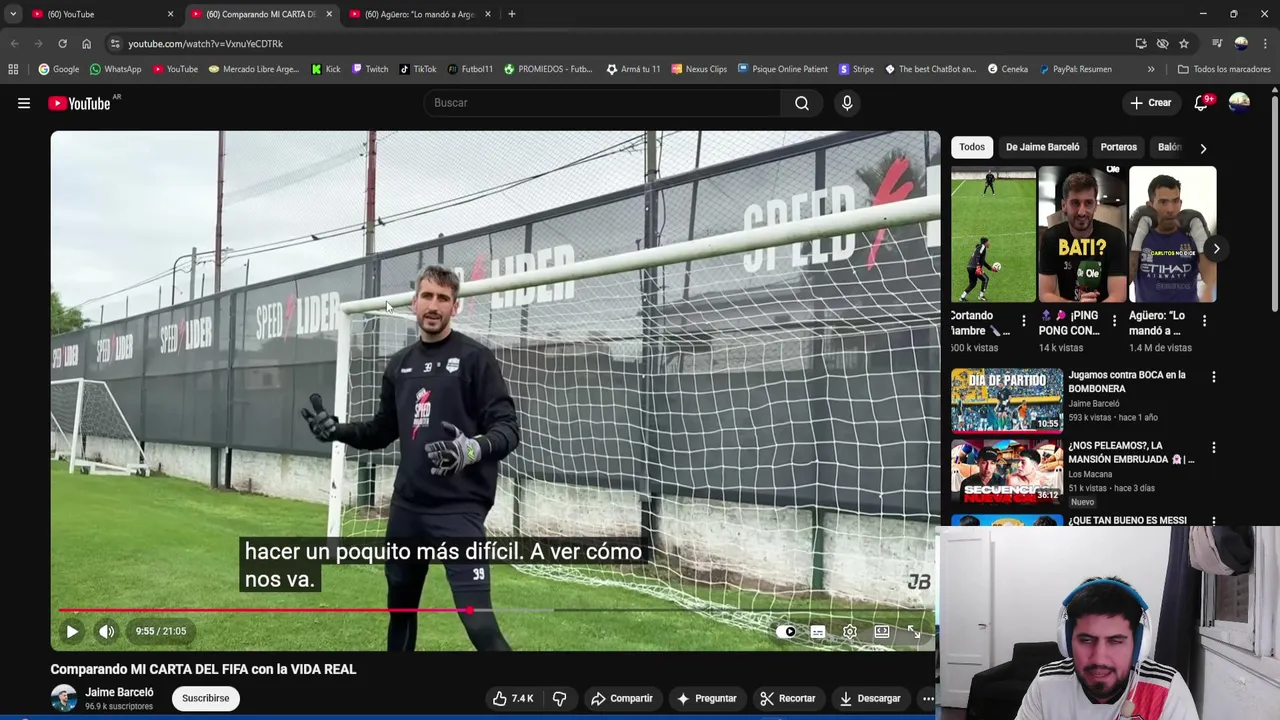Close the Comparando MI CARTA tab

tap(329, 14)
